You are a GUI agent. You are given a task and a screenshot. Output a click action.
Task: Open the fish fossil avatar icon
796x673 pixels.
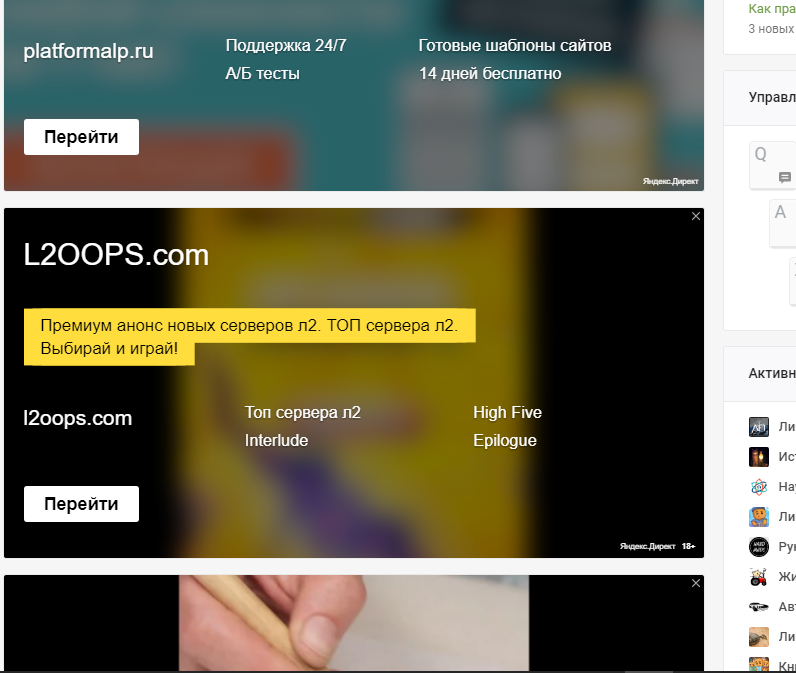click(759, 636)
